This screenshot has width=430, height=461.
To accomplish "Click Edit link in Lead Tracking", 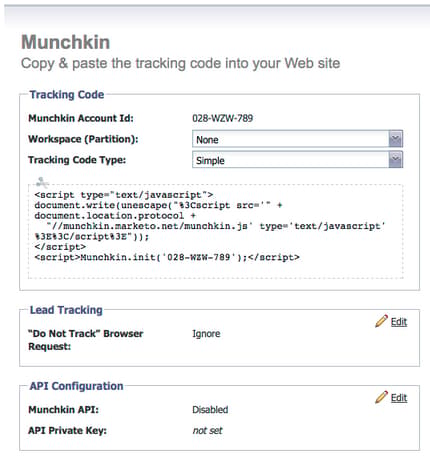I will pyautogui.click(x=399, y=322).
